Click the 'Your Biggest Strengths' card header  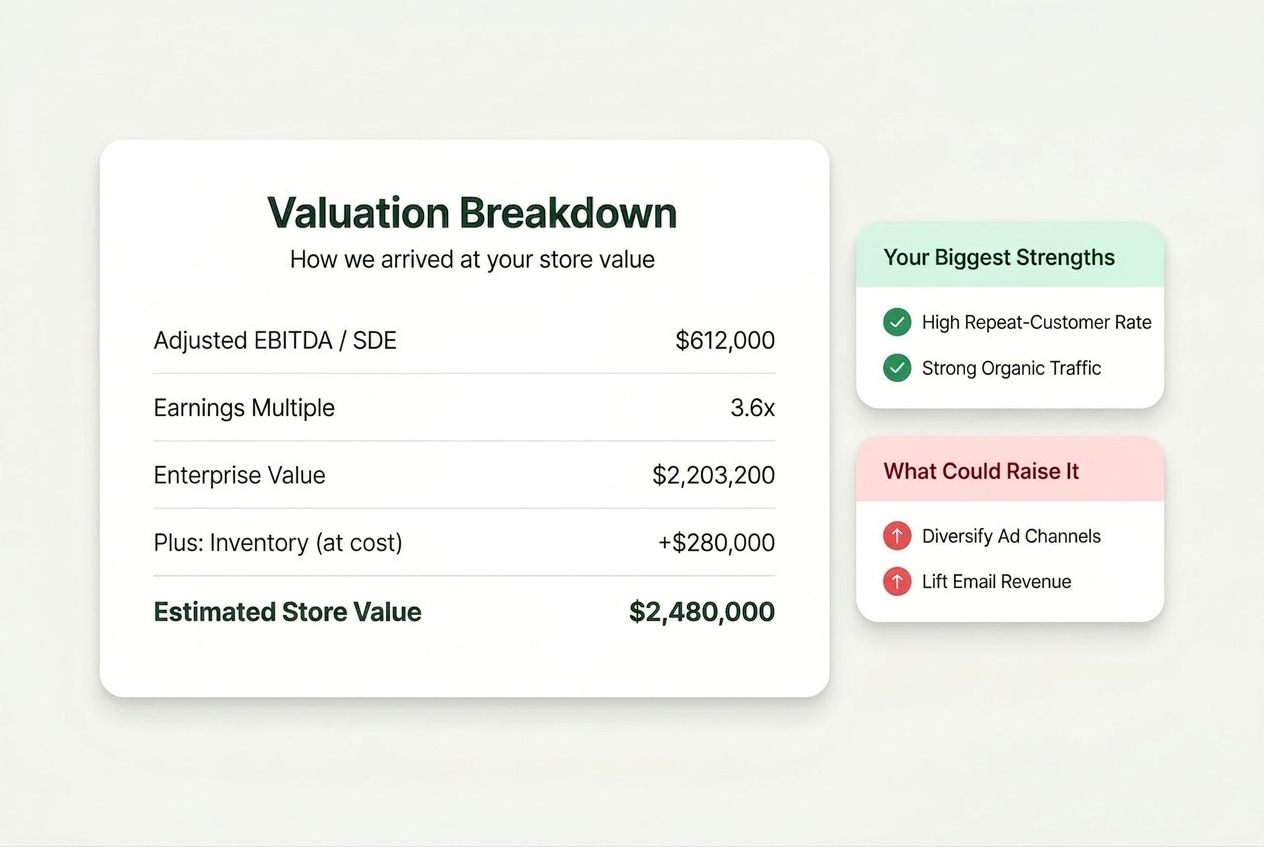coord(1010,255)
